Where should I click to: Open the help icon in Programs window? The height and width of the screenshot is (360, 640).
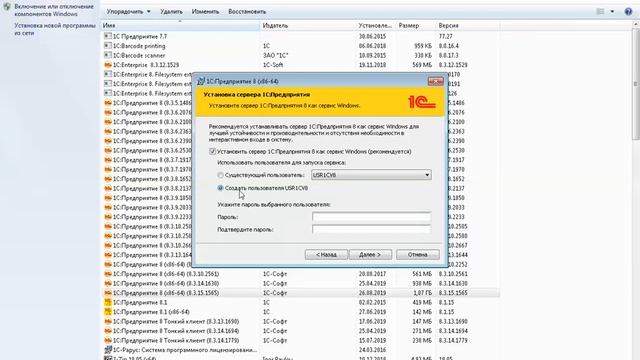point(628,11)
